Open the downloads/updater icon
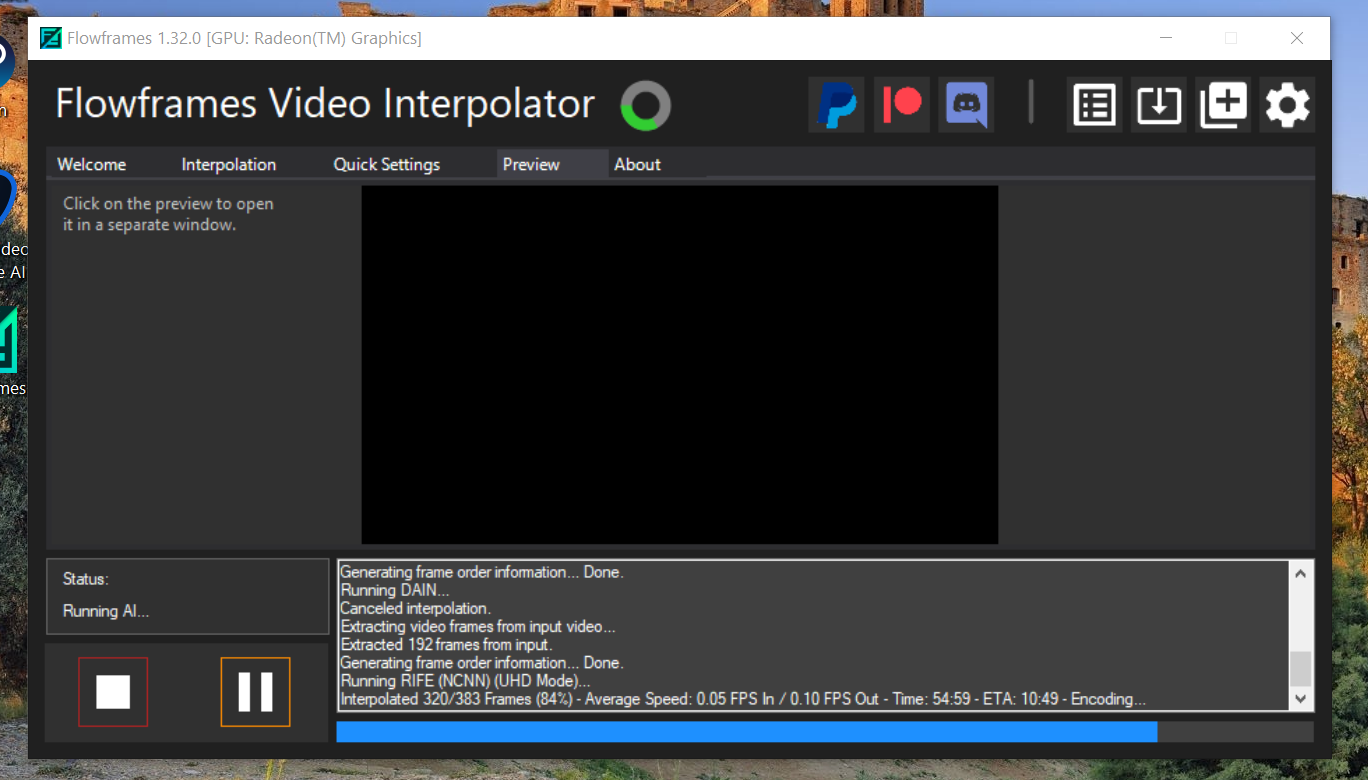1368x780 pixels. tap(1158, 104)
